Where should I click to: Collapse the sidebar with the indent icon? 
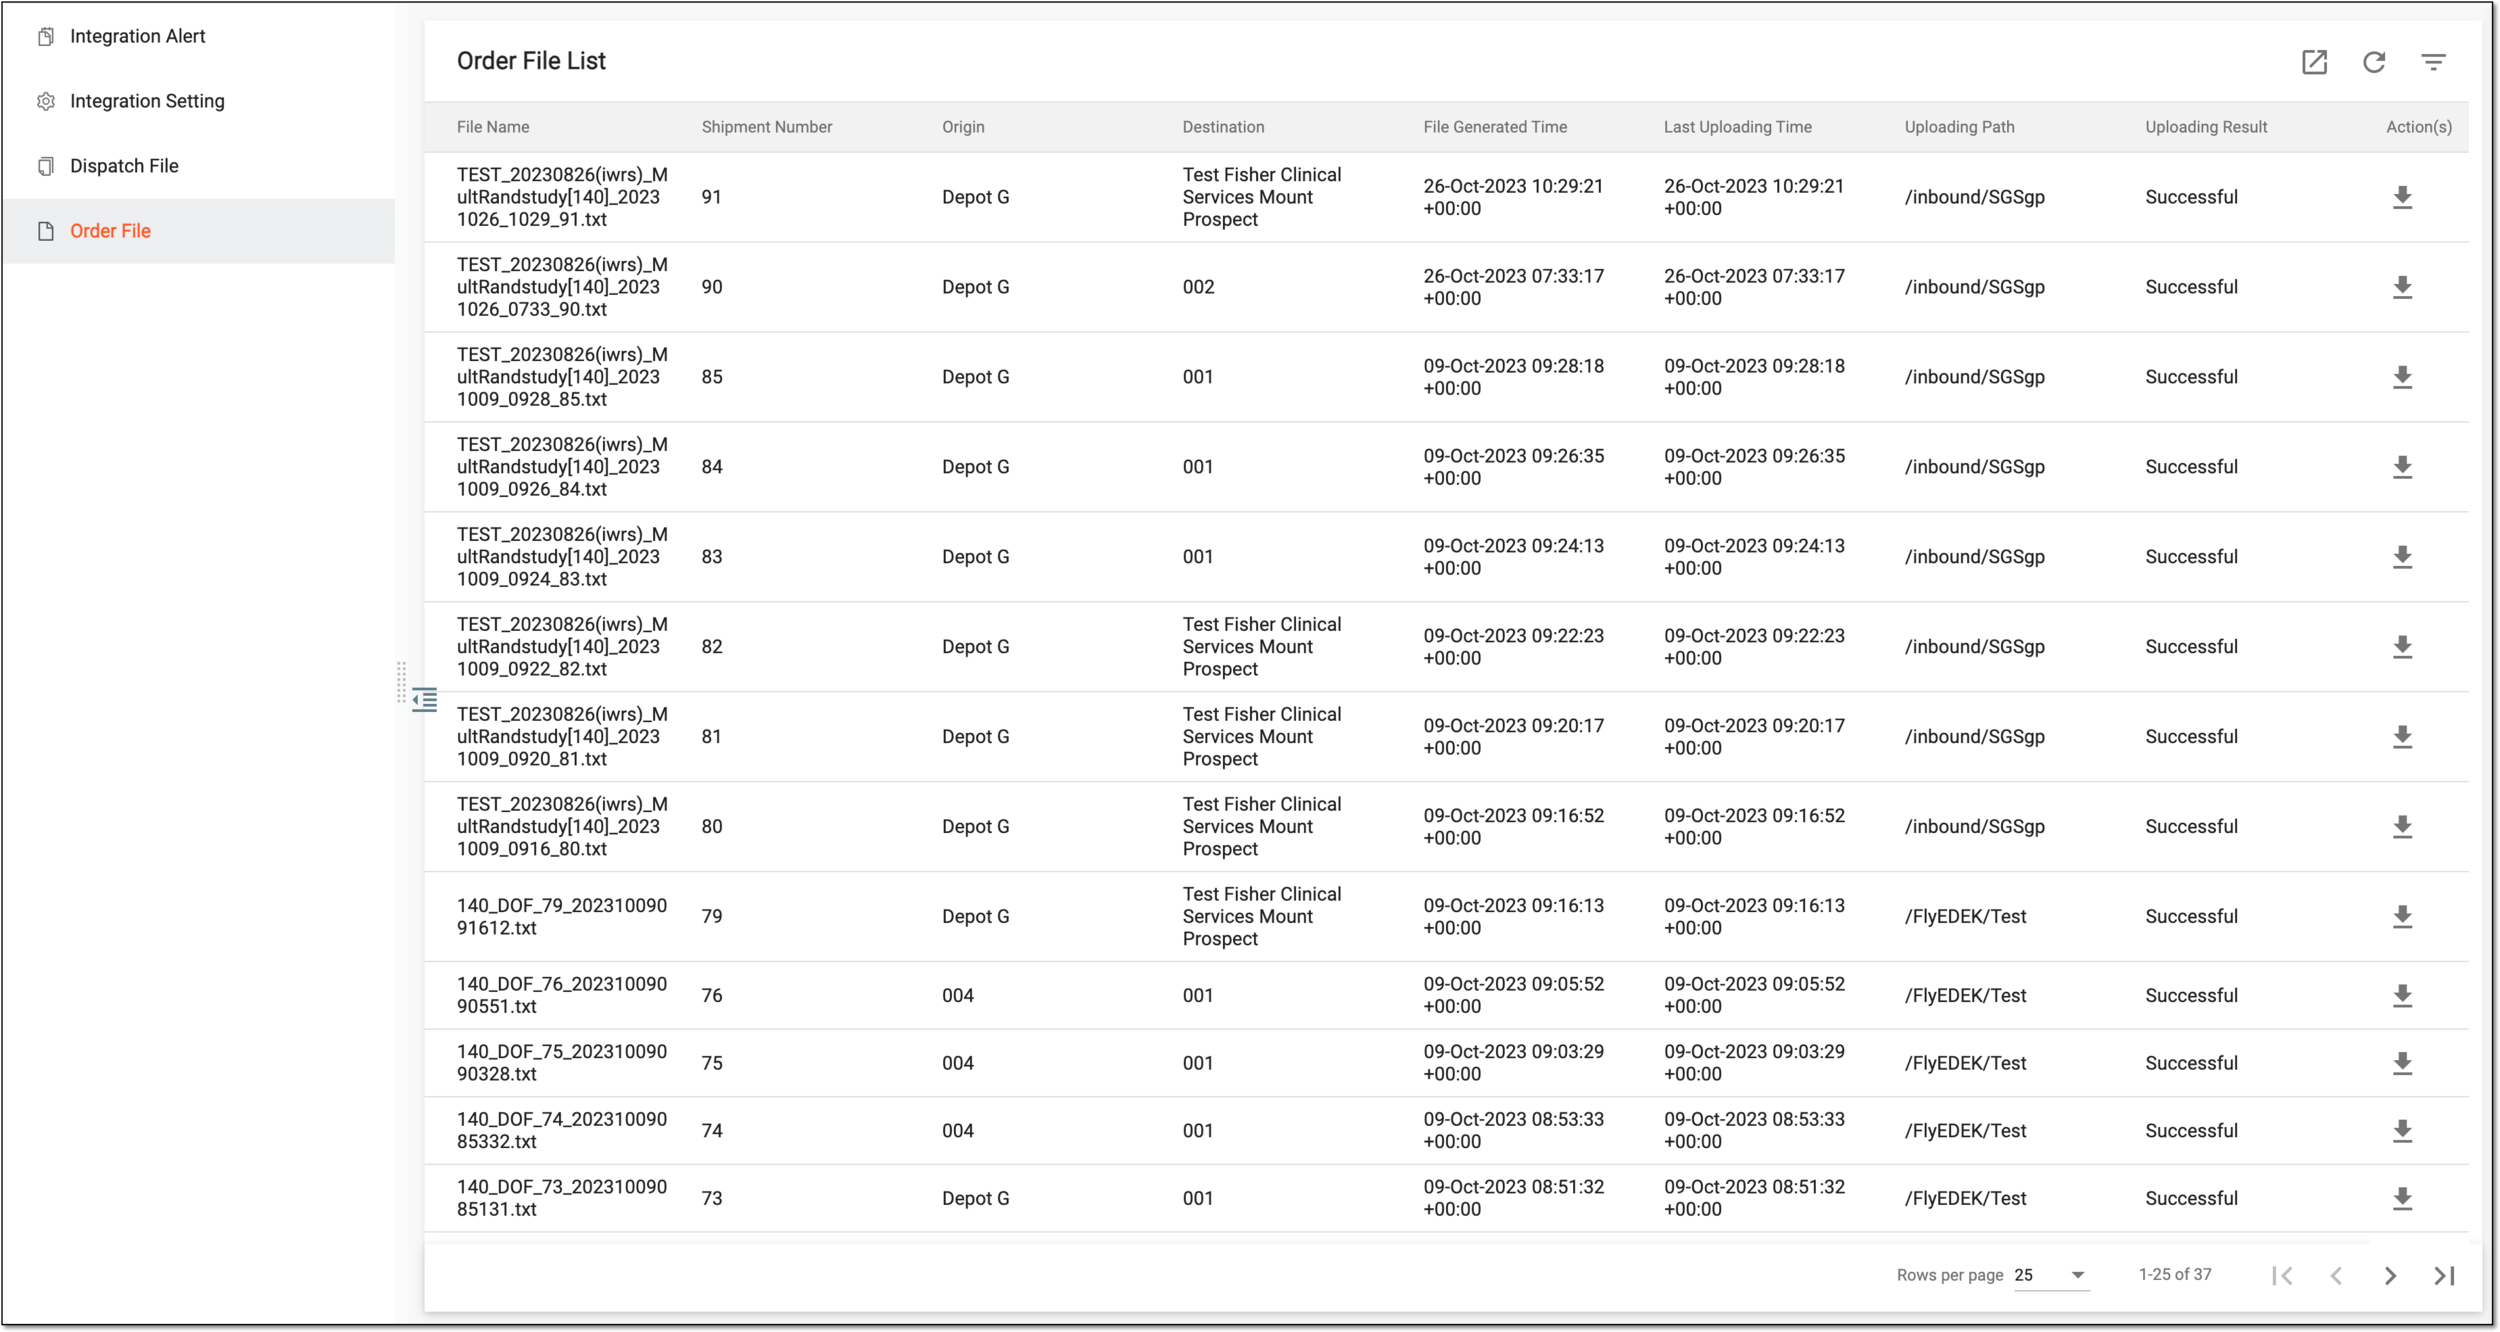[x=425, y=699]
